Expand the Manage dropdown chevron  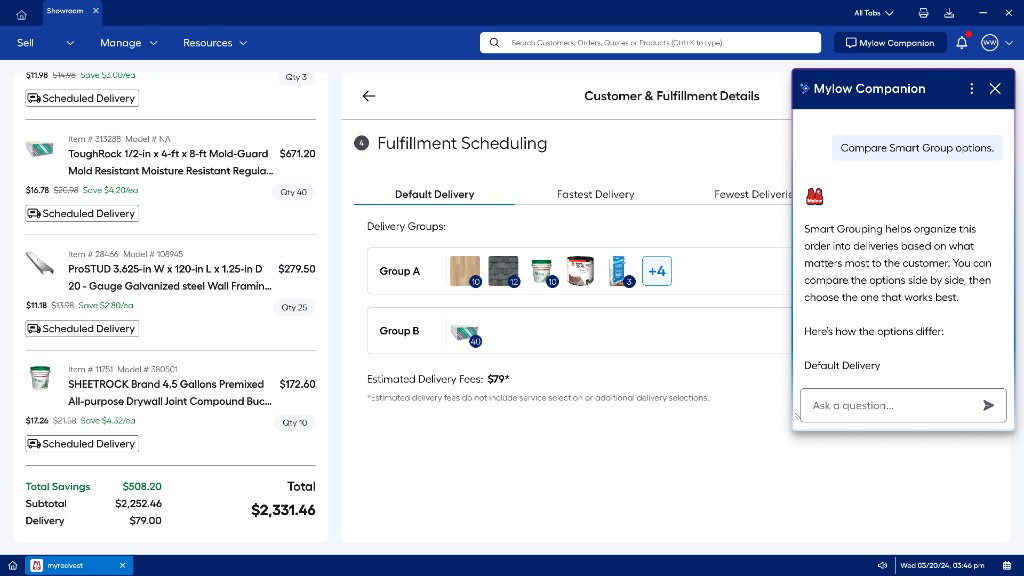click(153, 43)
